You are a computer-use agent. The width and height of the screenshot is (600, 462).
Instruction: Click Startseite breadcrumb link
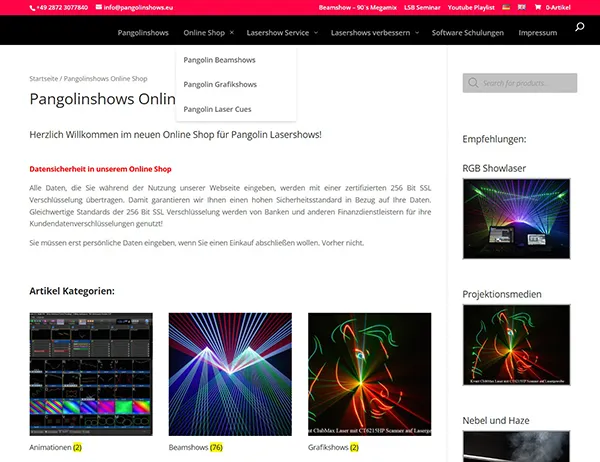click(44, 78)
